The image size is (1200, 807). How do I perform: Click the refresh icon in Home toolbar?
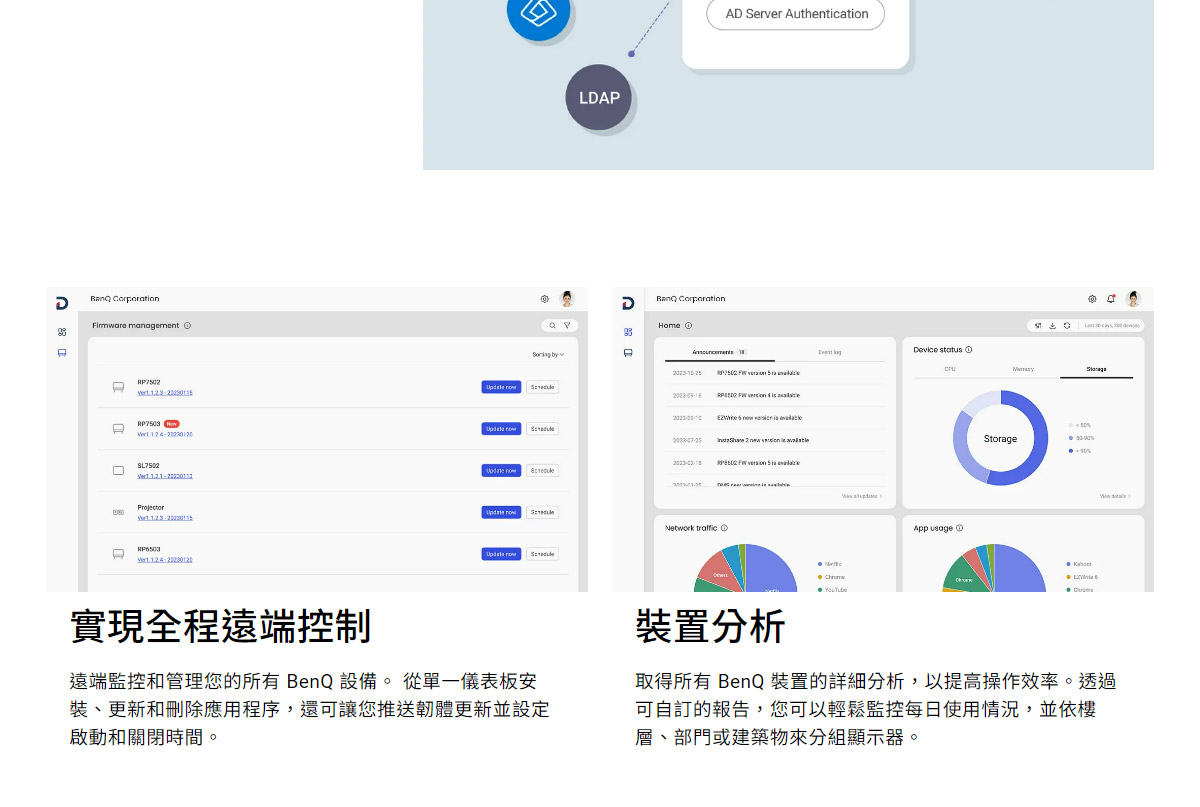[1067, 326]
